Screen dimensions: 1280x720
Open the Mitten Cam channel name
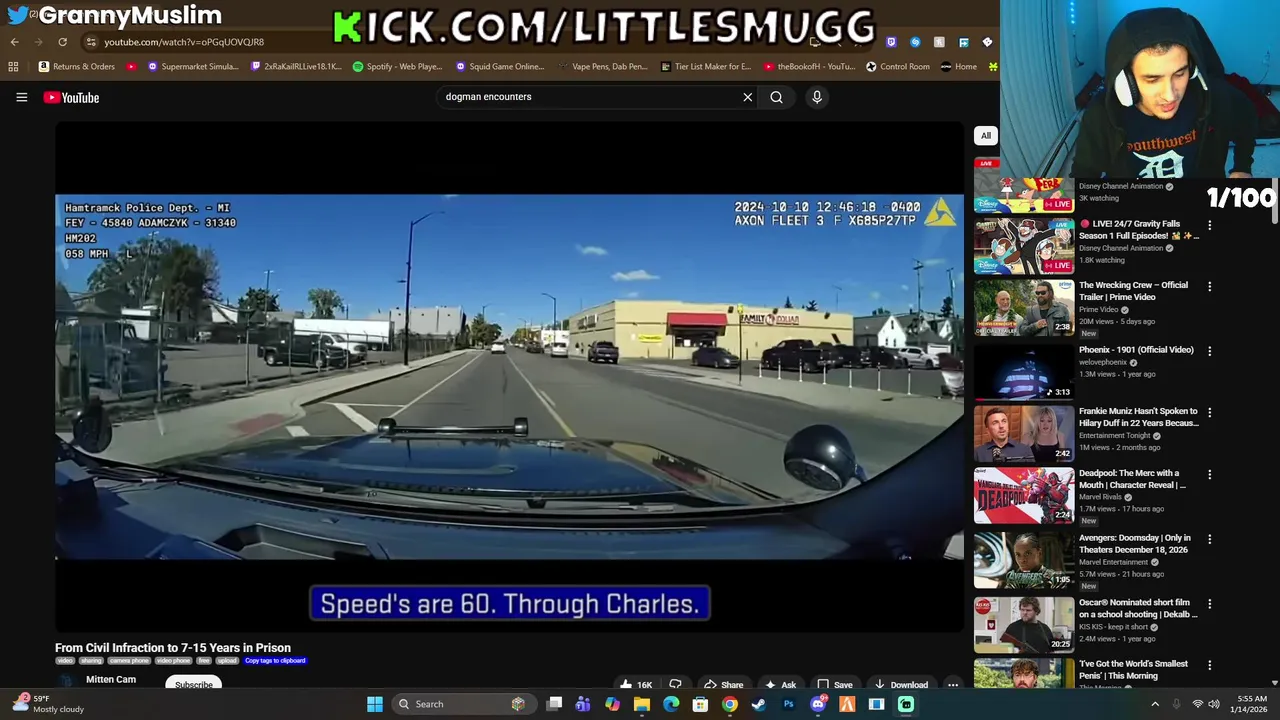pos(111,680)
